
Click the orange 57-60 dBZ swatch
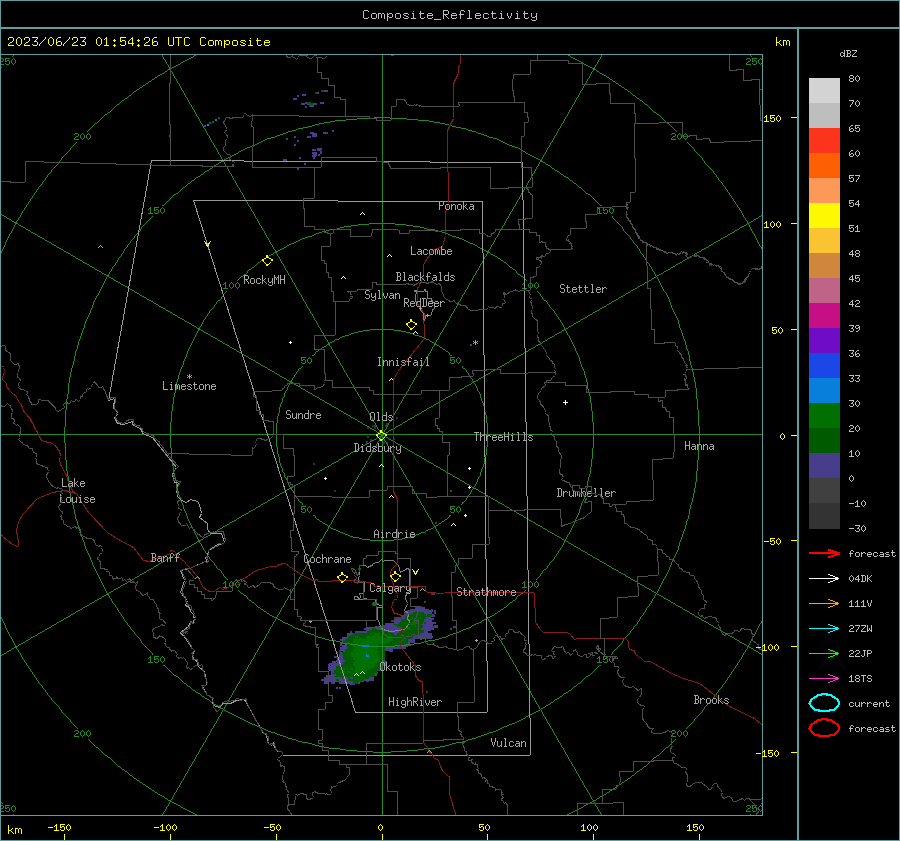(x=824, y=166)
